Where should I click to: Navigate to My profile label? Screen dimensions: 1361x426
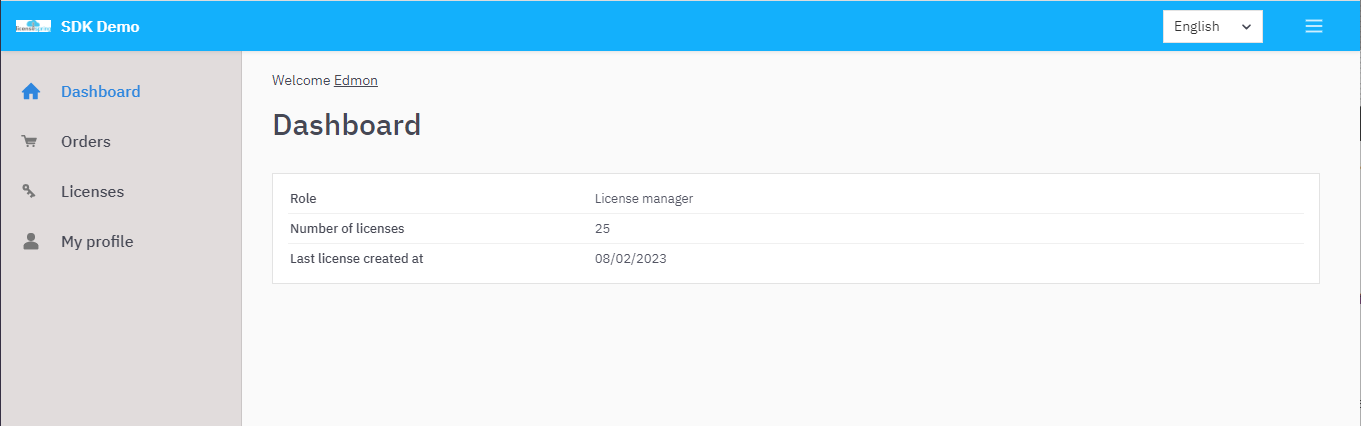(x=97, y=242)
